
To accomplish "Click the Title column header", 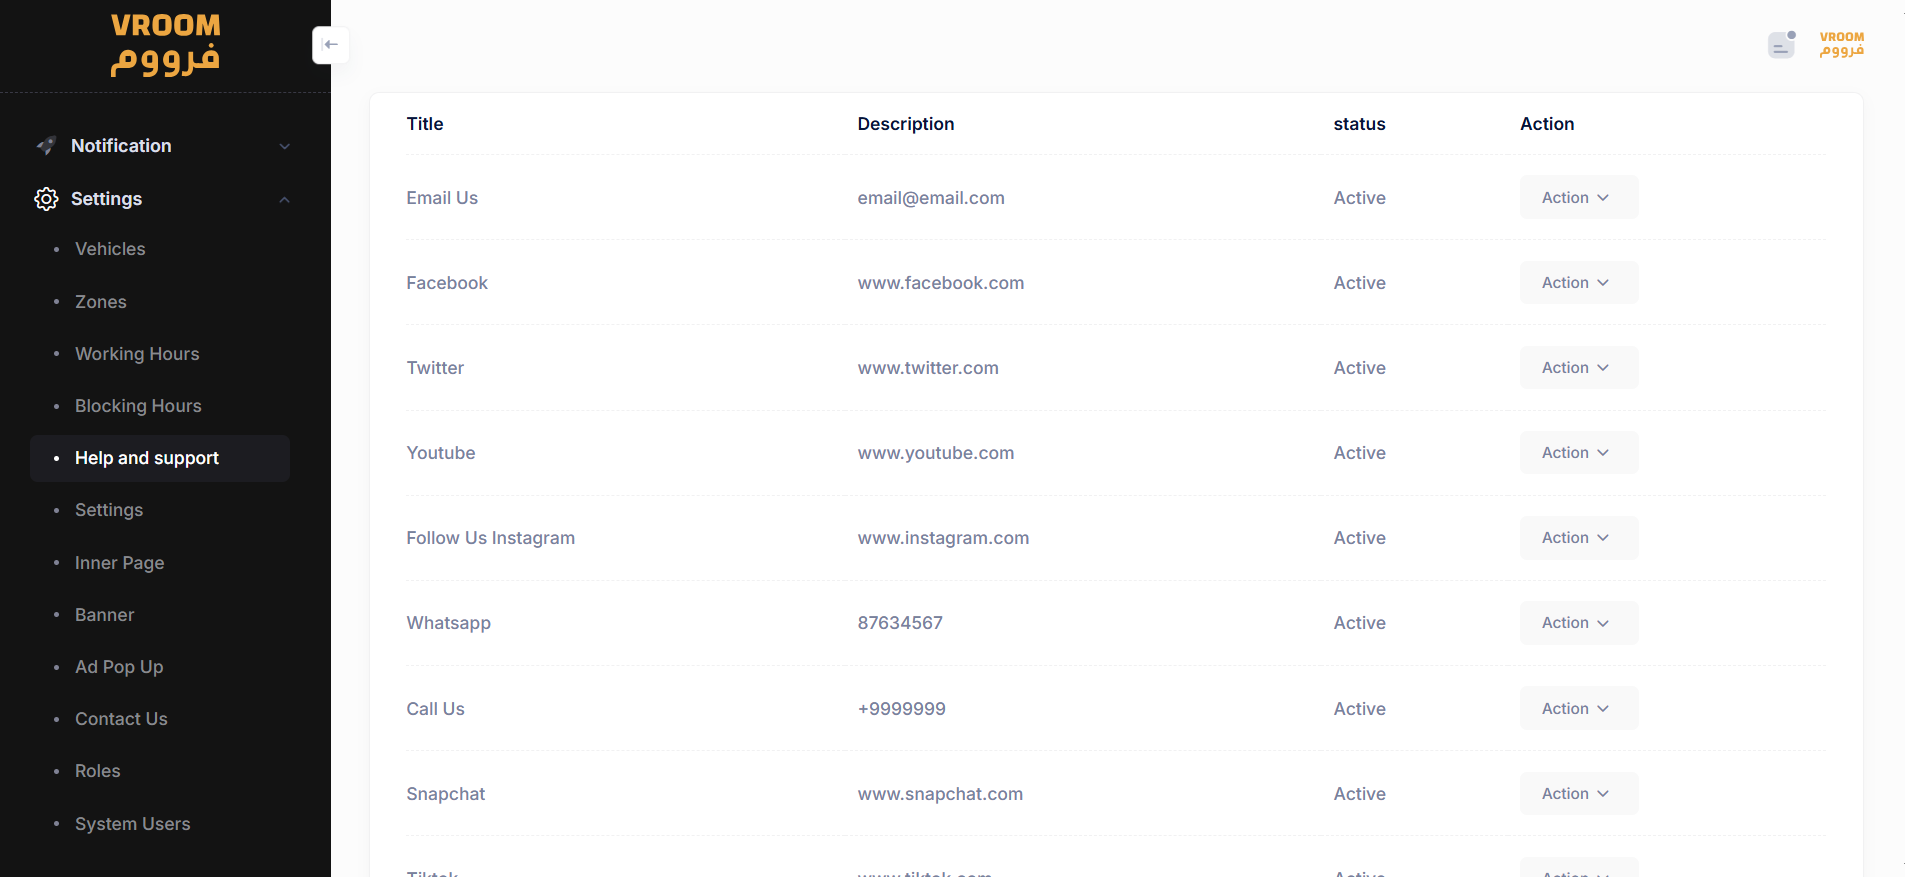I will [425, 124].
